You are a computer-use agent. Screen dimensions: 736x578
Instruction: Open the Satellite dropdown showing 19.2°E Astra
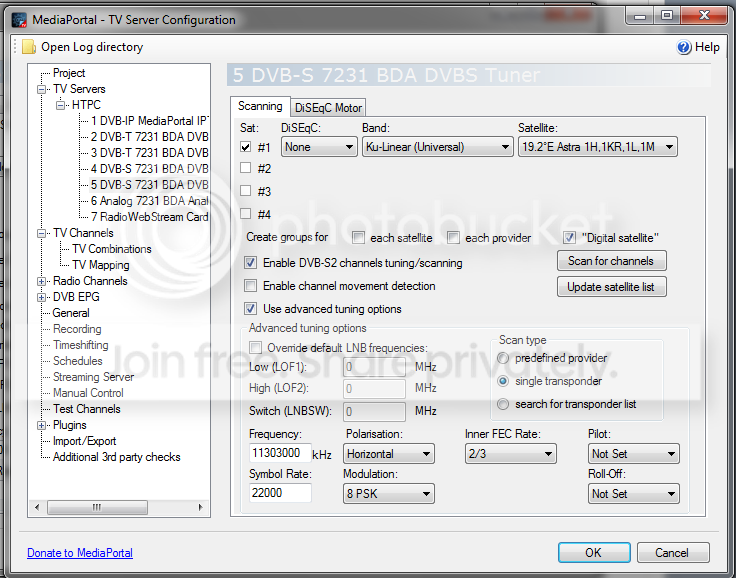click(x=598, y=147)
